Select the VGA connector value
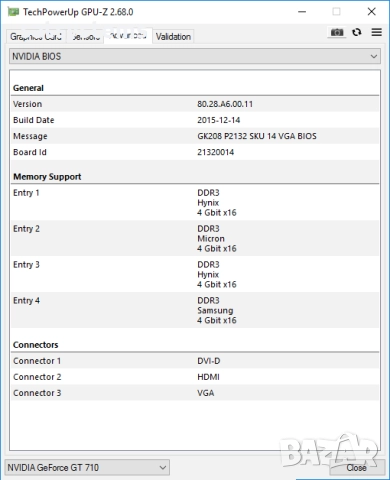 (206, 393)
